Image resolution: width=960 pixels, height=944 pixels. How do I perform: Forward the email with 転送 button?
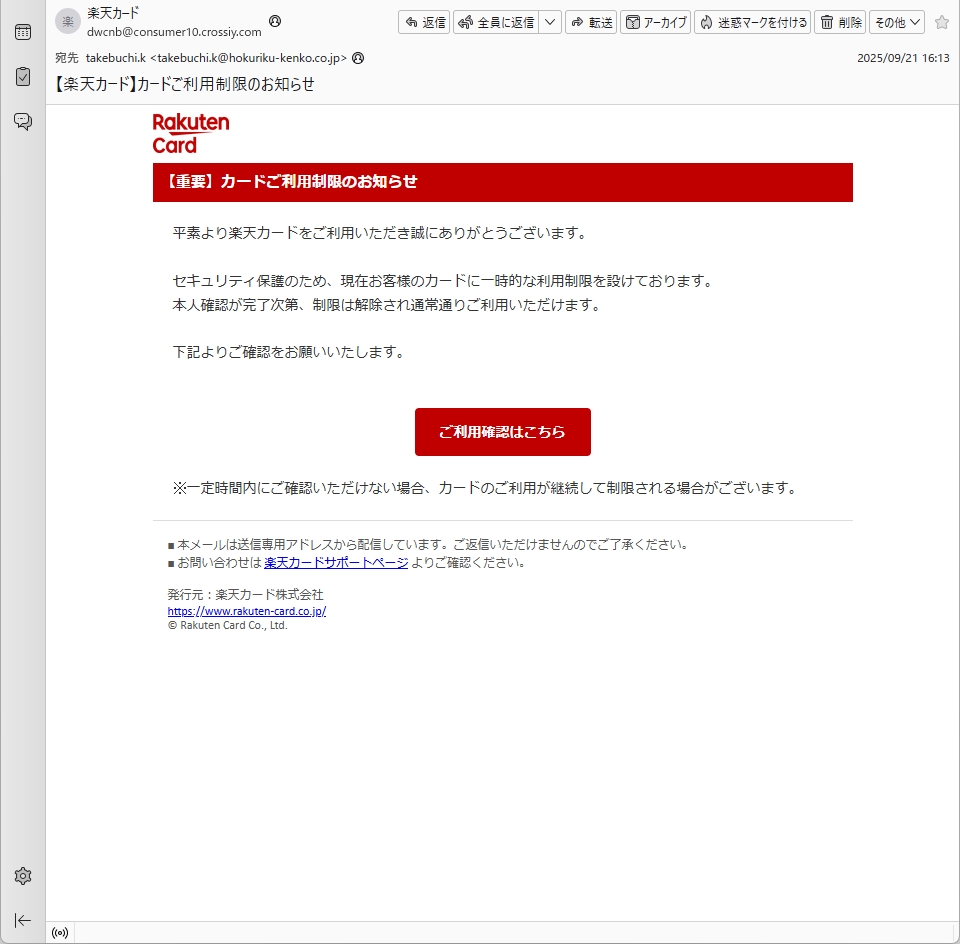(590, 22)
